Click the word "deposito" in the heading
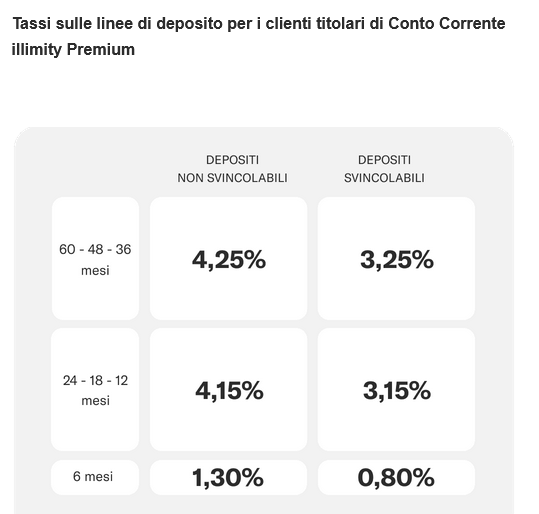 (189, 24)
